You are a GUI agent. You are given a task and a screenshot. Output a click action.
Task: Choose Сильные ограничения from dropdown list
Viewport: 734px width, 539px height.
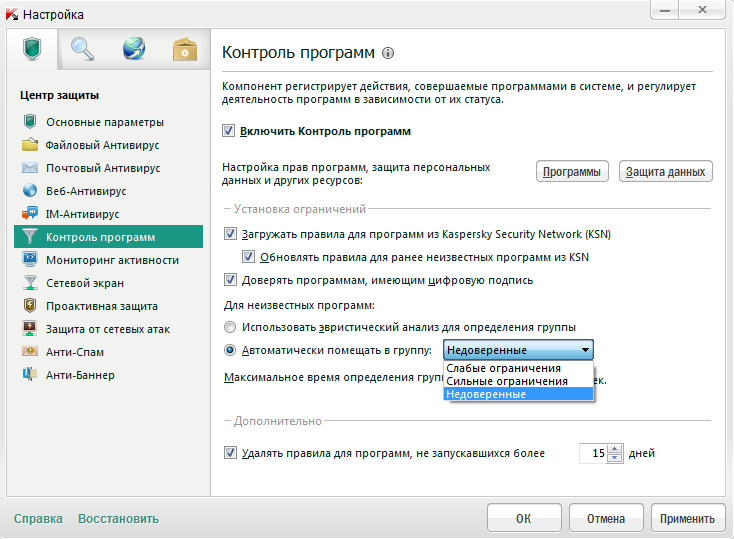point(518,381)
